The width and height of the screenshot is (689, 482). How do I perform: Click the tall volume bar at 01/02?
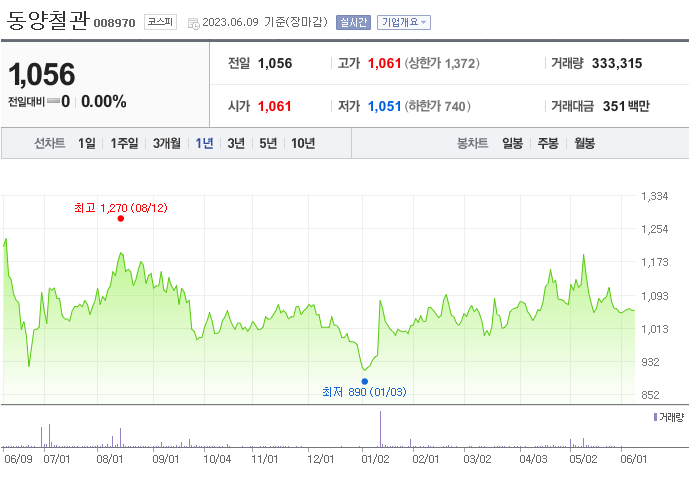tap(381, 429)
